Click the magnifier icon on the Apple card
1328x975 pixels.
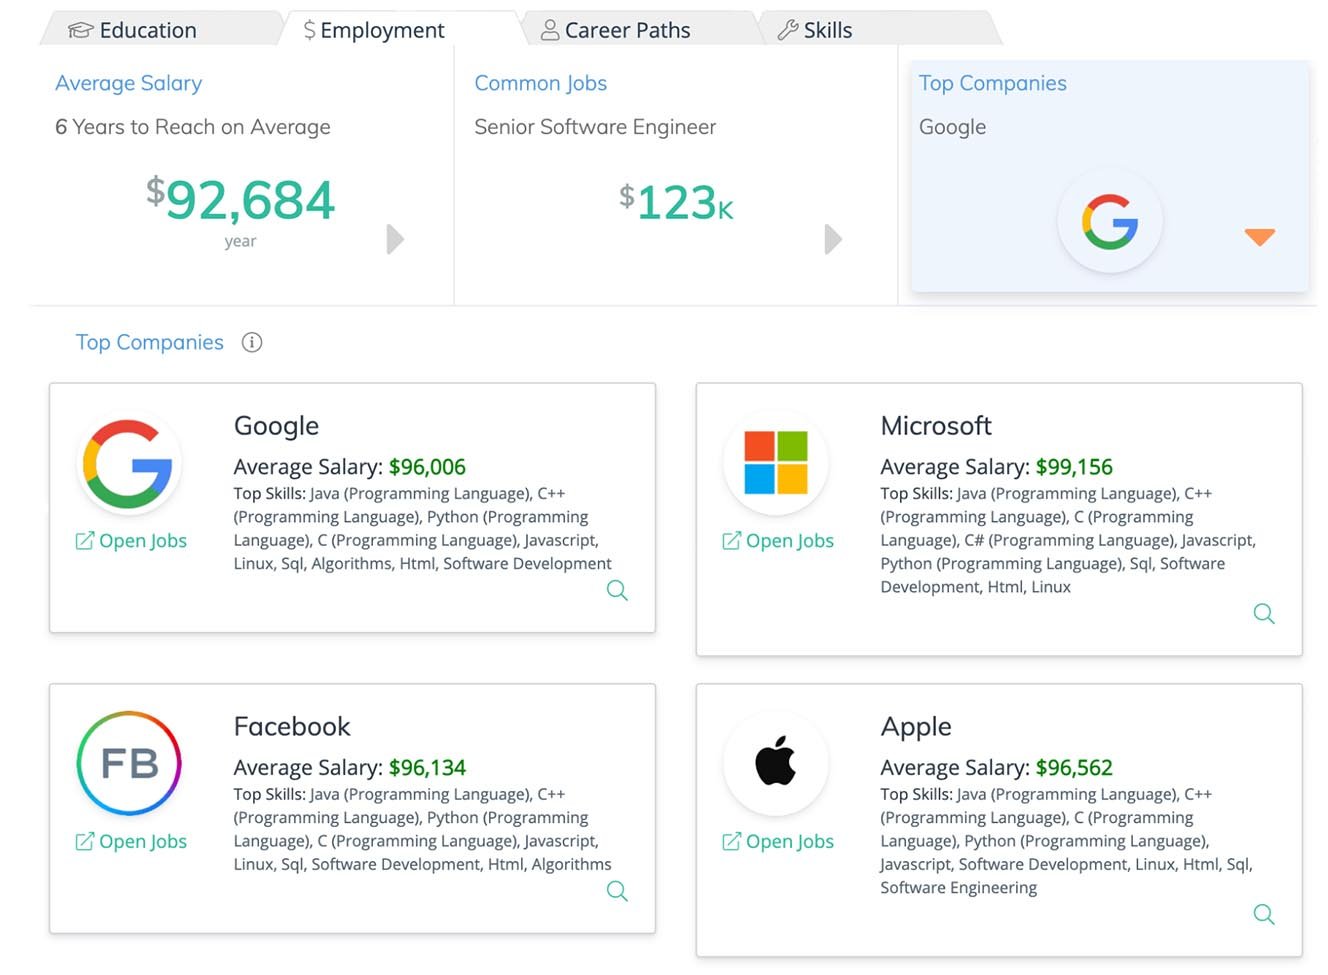click(1264, 914)
